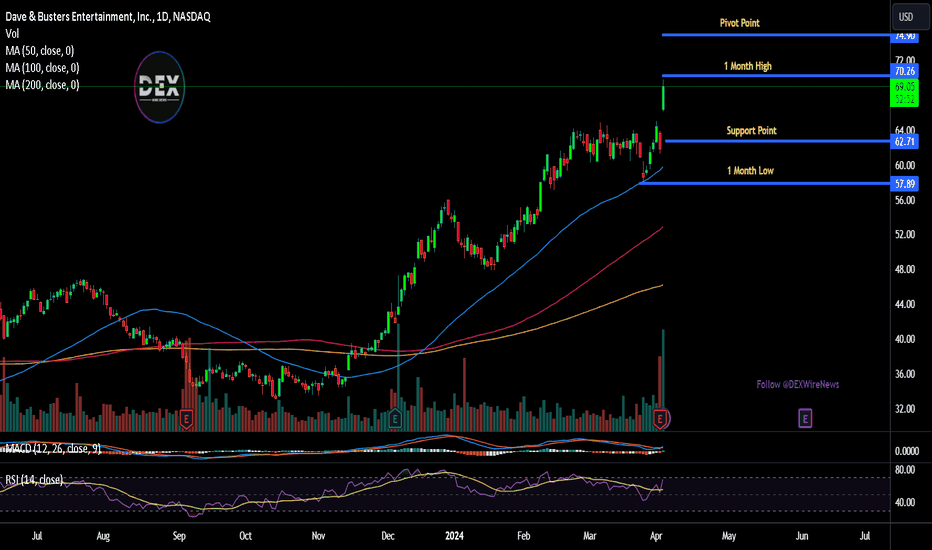Screen dimensions: 932x550
Task: Click the 80.00 RSI axis value
Action: (905, 470)
